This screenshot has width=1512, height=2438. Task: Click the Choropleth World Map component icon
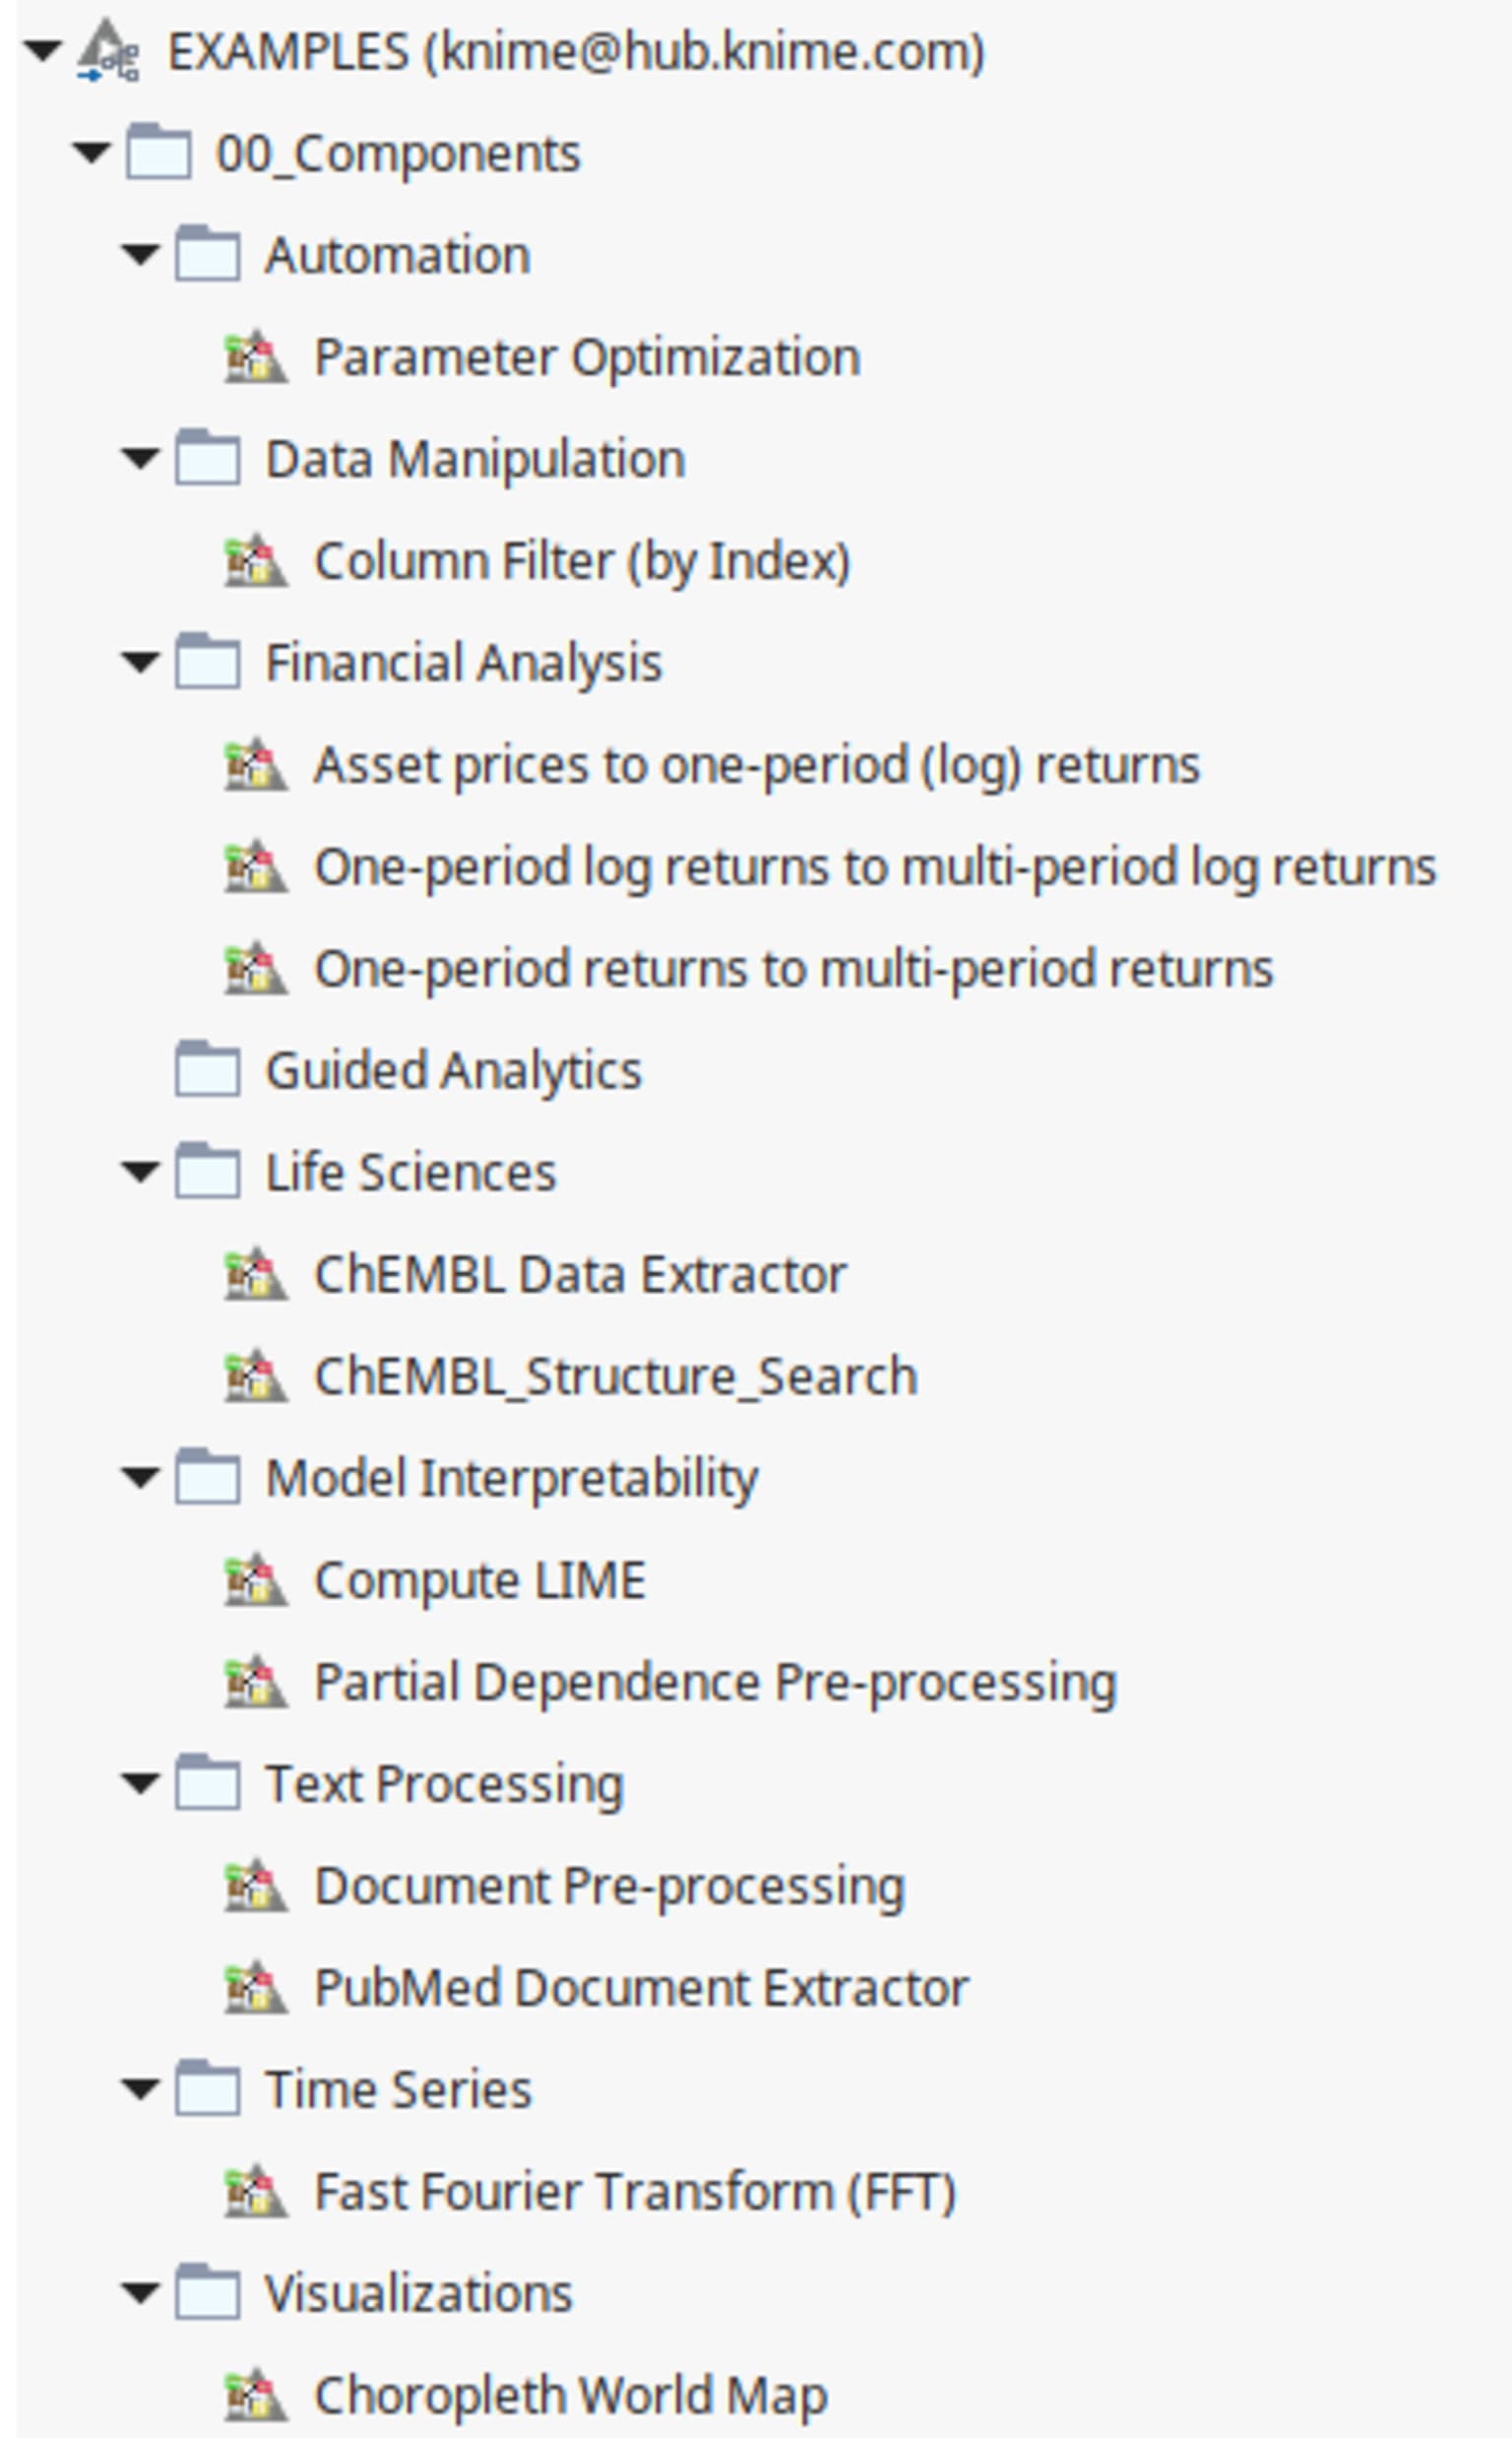pyautogui.click(x=256, y=2396)
